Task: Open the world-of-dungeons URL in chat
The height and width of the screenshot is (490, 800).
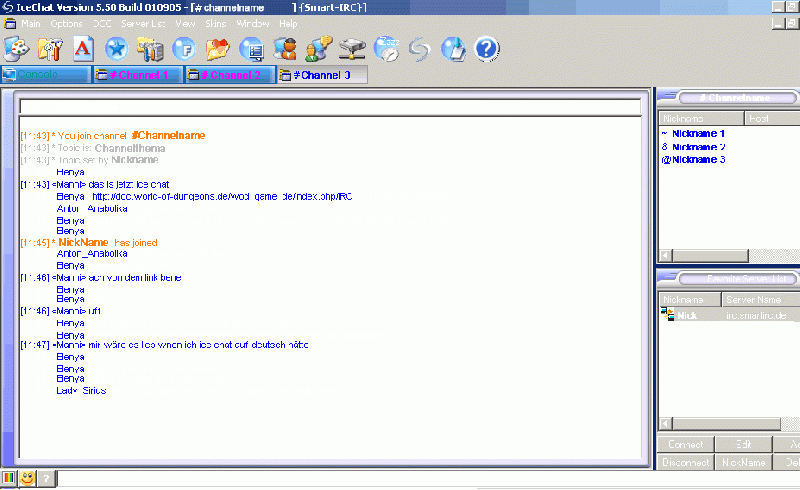Action: click(222, 197)
